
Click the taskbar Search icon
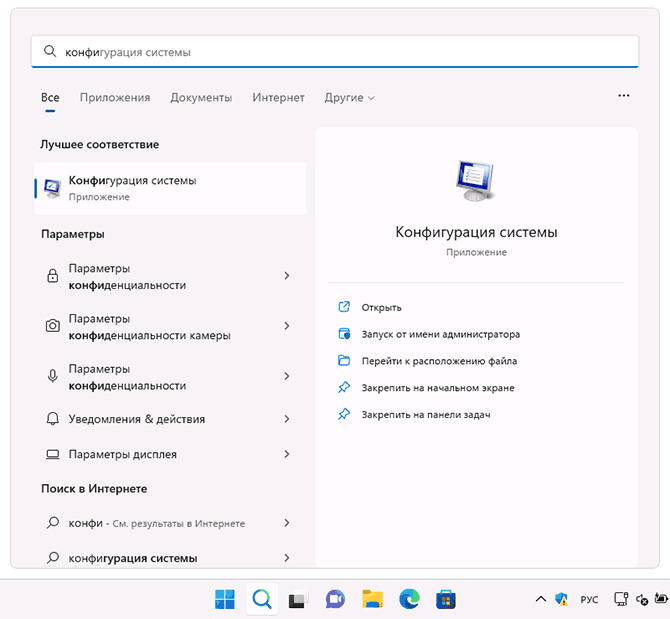click(262, 599)
